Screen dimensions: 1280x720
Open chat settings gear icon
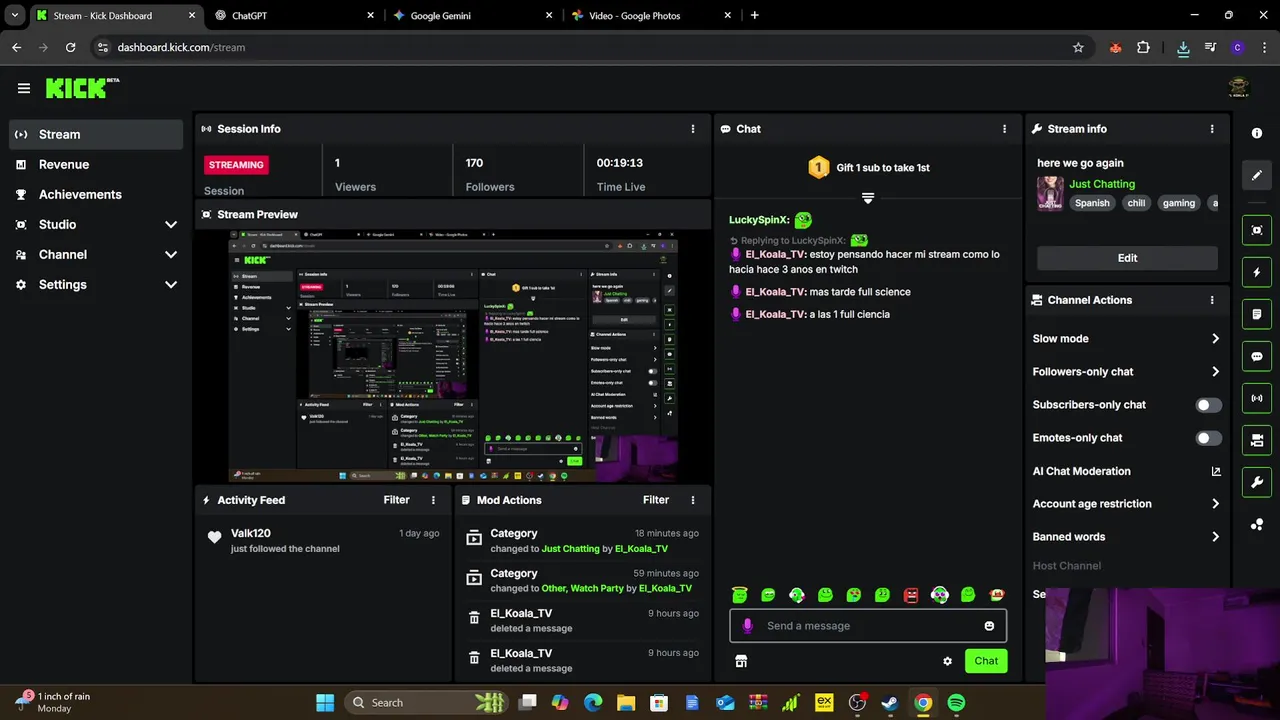(947, 661)
